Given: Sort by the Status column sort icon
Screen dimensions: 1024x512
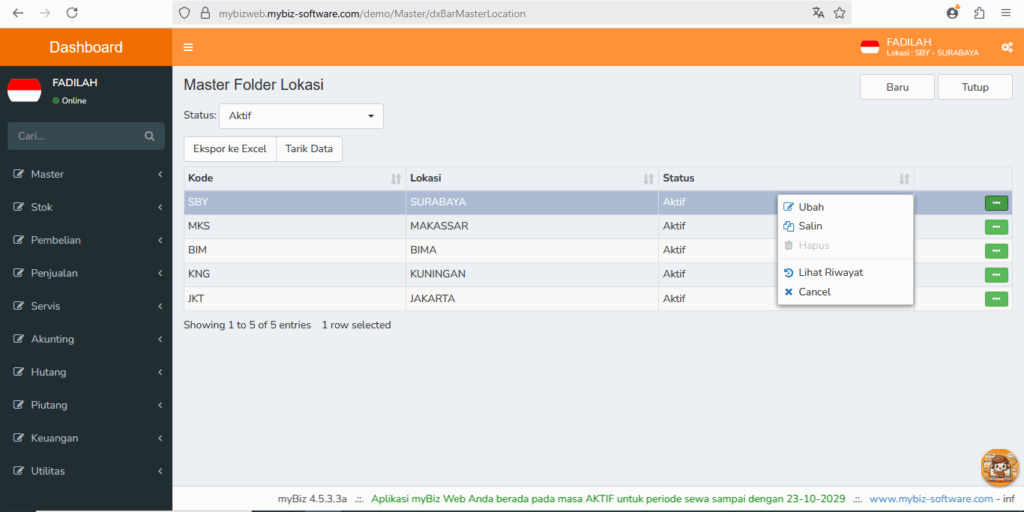Looking at the screenshot, I should (x=904, y=179).
